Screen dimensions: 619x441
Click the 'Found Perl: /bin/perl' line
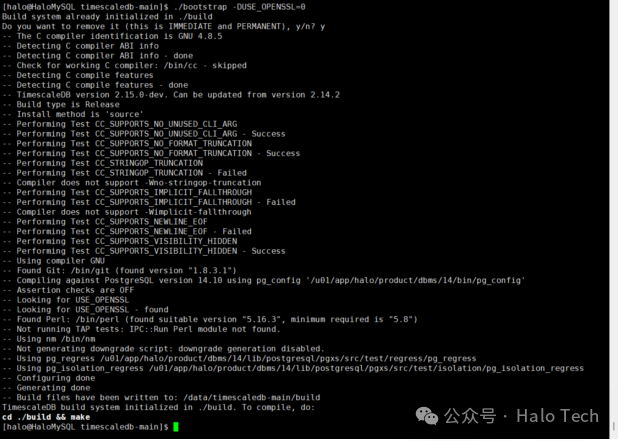tap(210, 319)
